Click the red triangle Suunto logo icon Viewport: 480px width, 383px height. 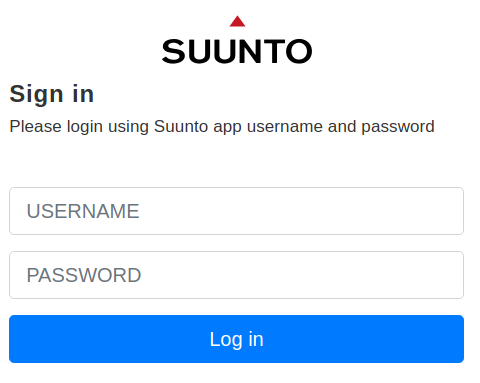point(237,21)
